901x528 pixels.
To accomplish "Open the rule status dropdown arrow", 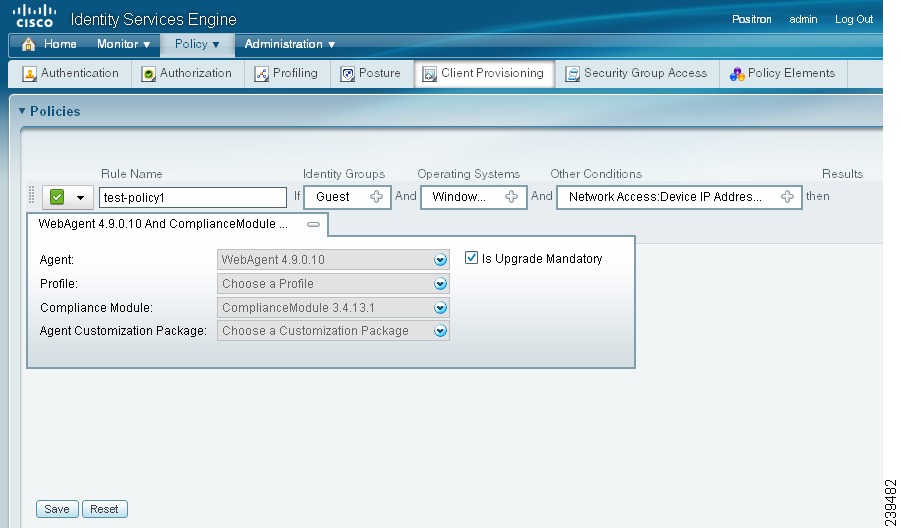I will (80, 198).
